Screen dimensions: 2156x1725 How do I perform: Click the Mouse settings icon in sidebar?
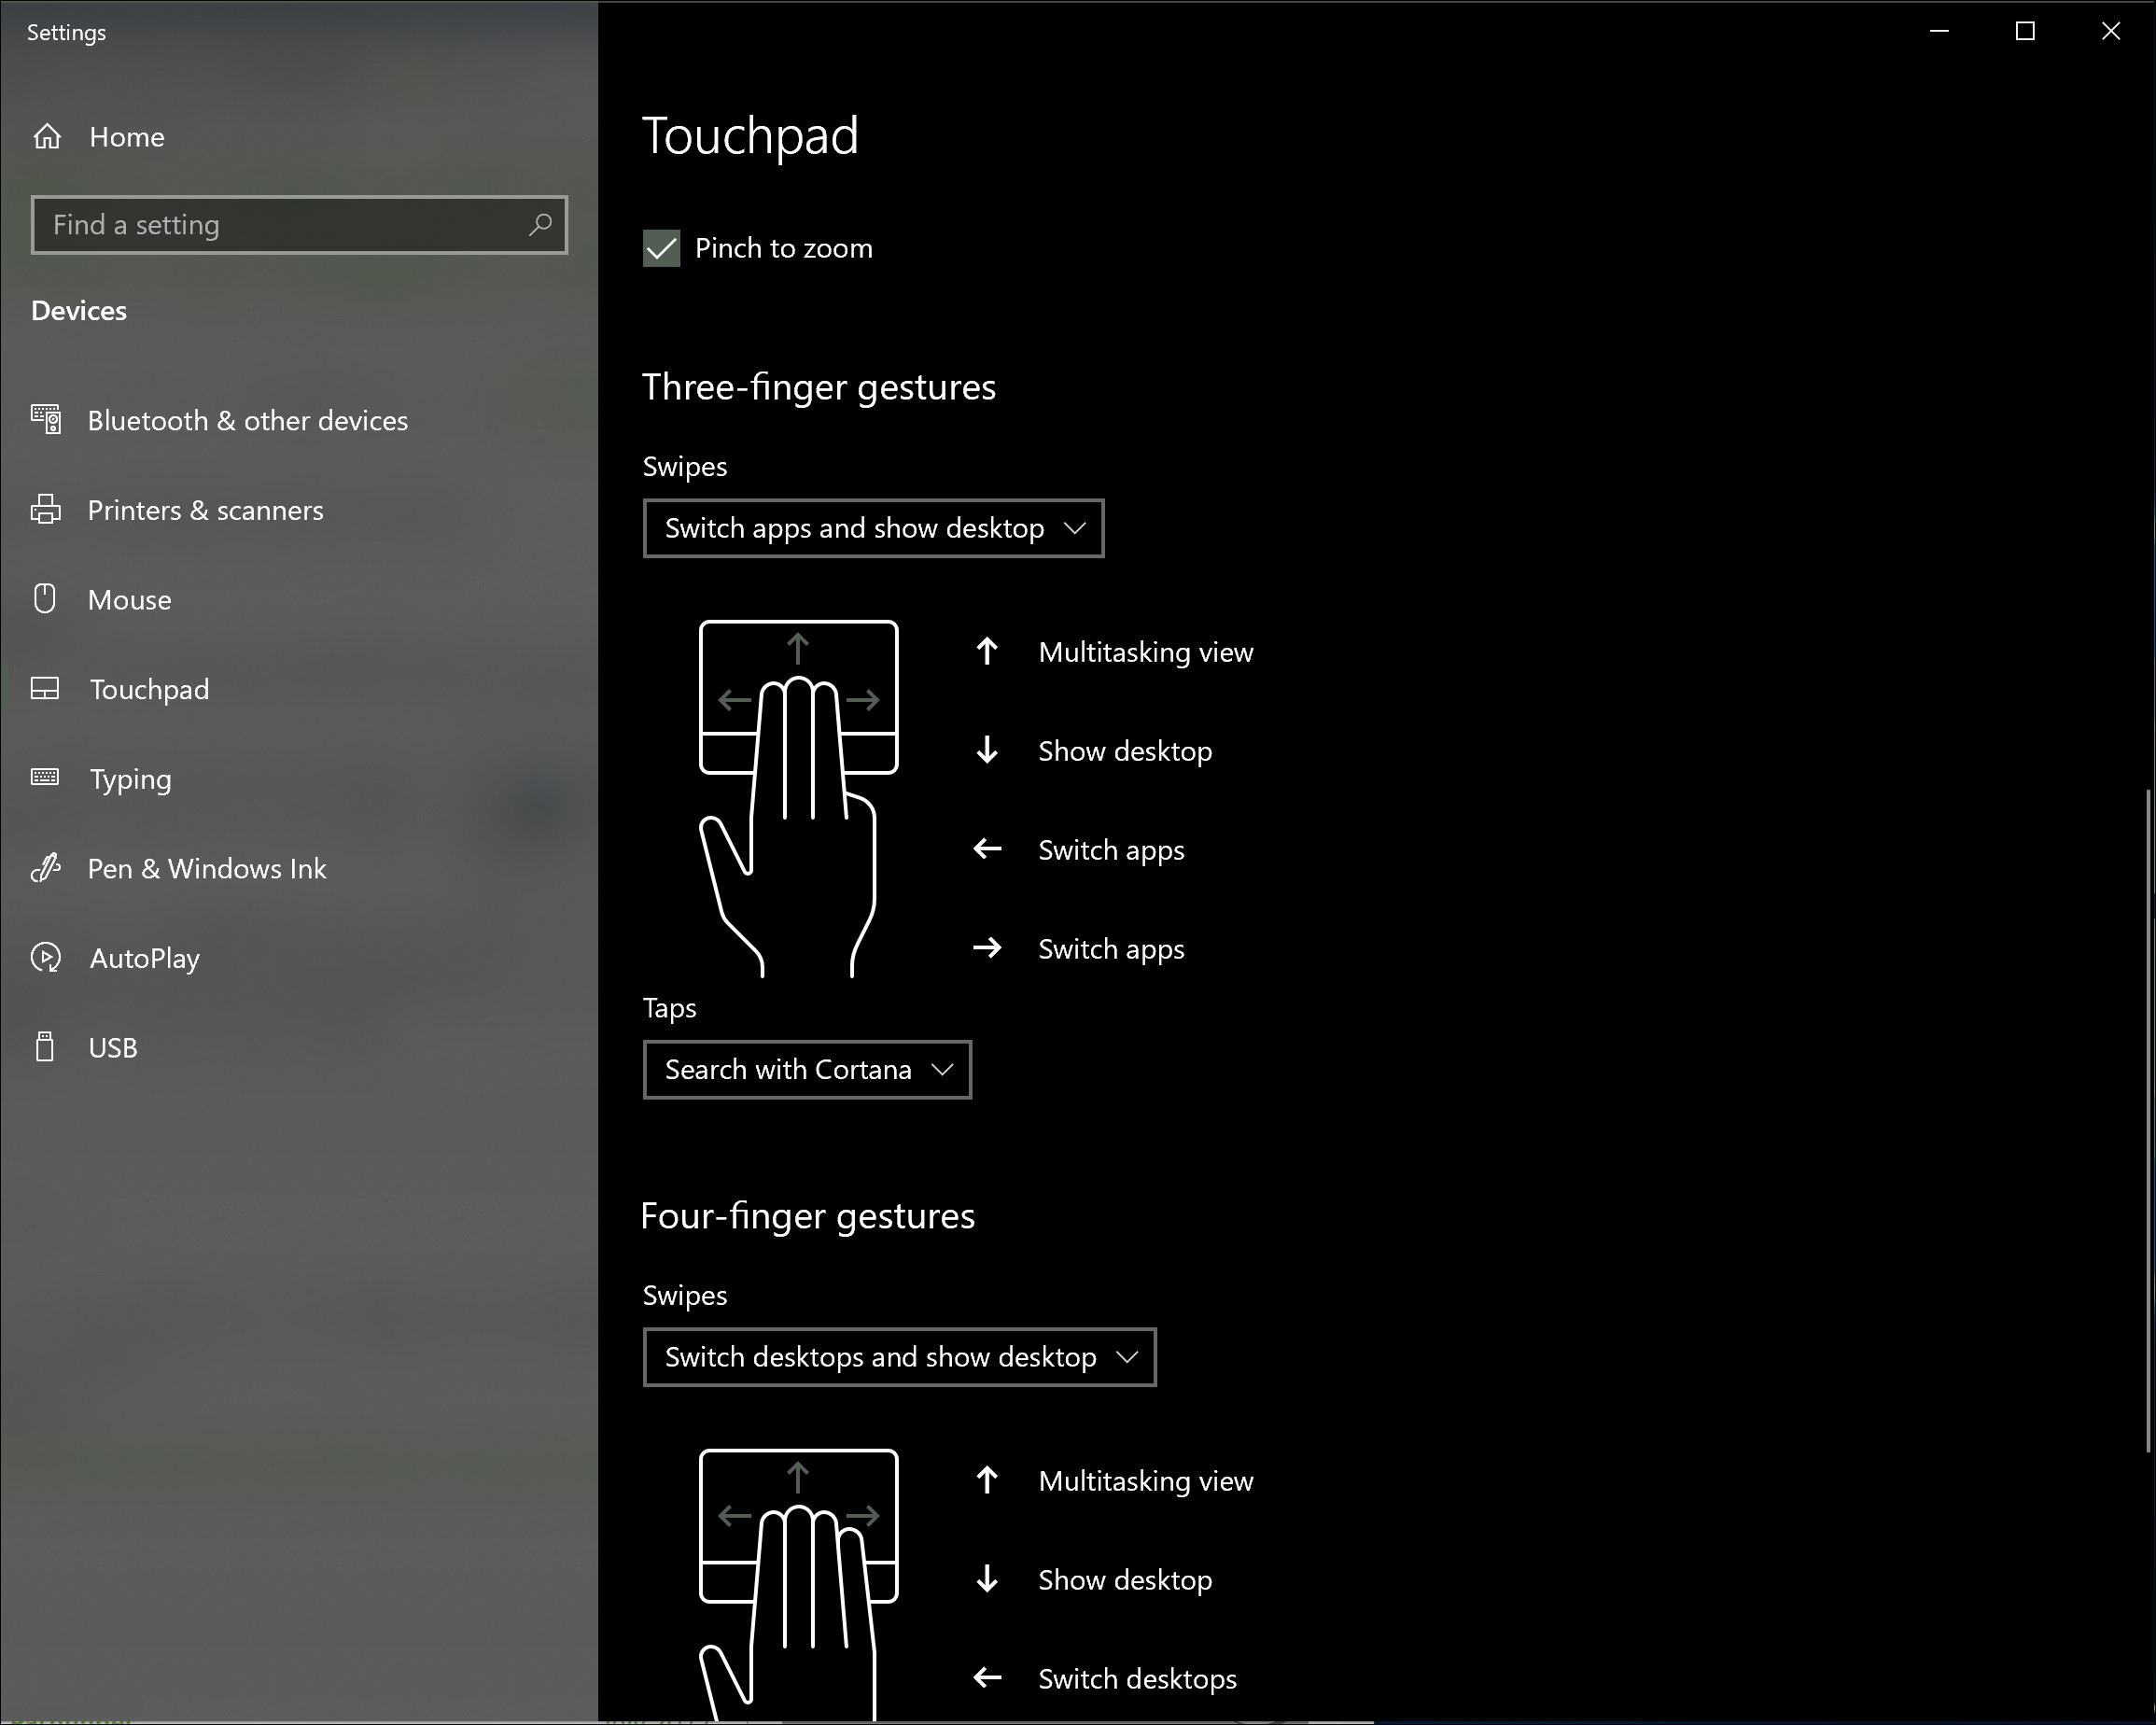[x=49, y=598]
